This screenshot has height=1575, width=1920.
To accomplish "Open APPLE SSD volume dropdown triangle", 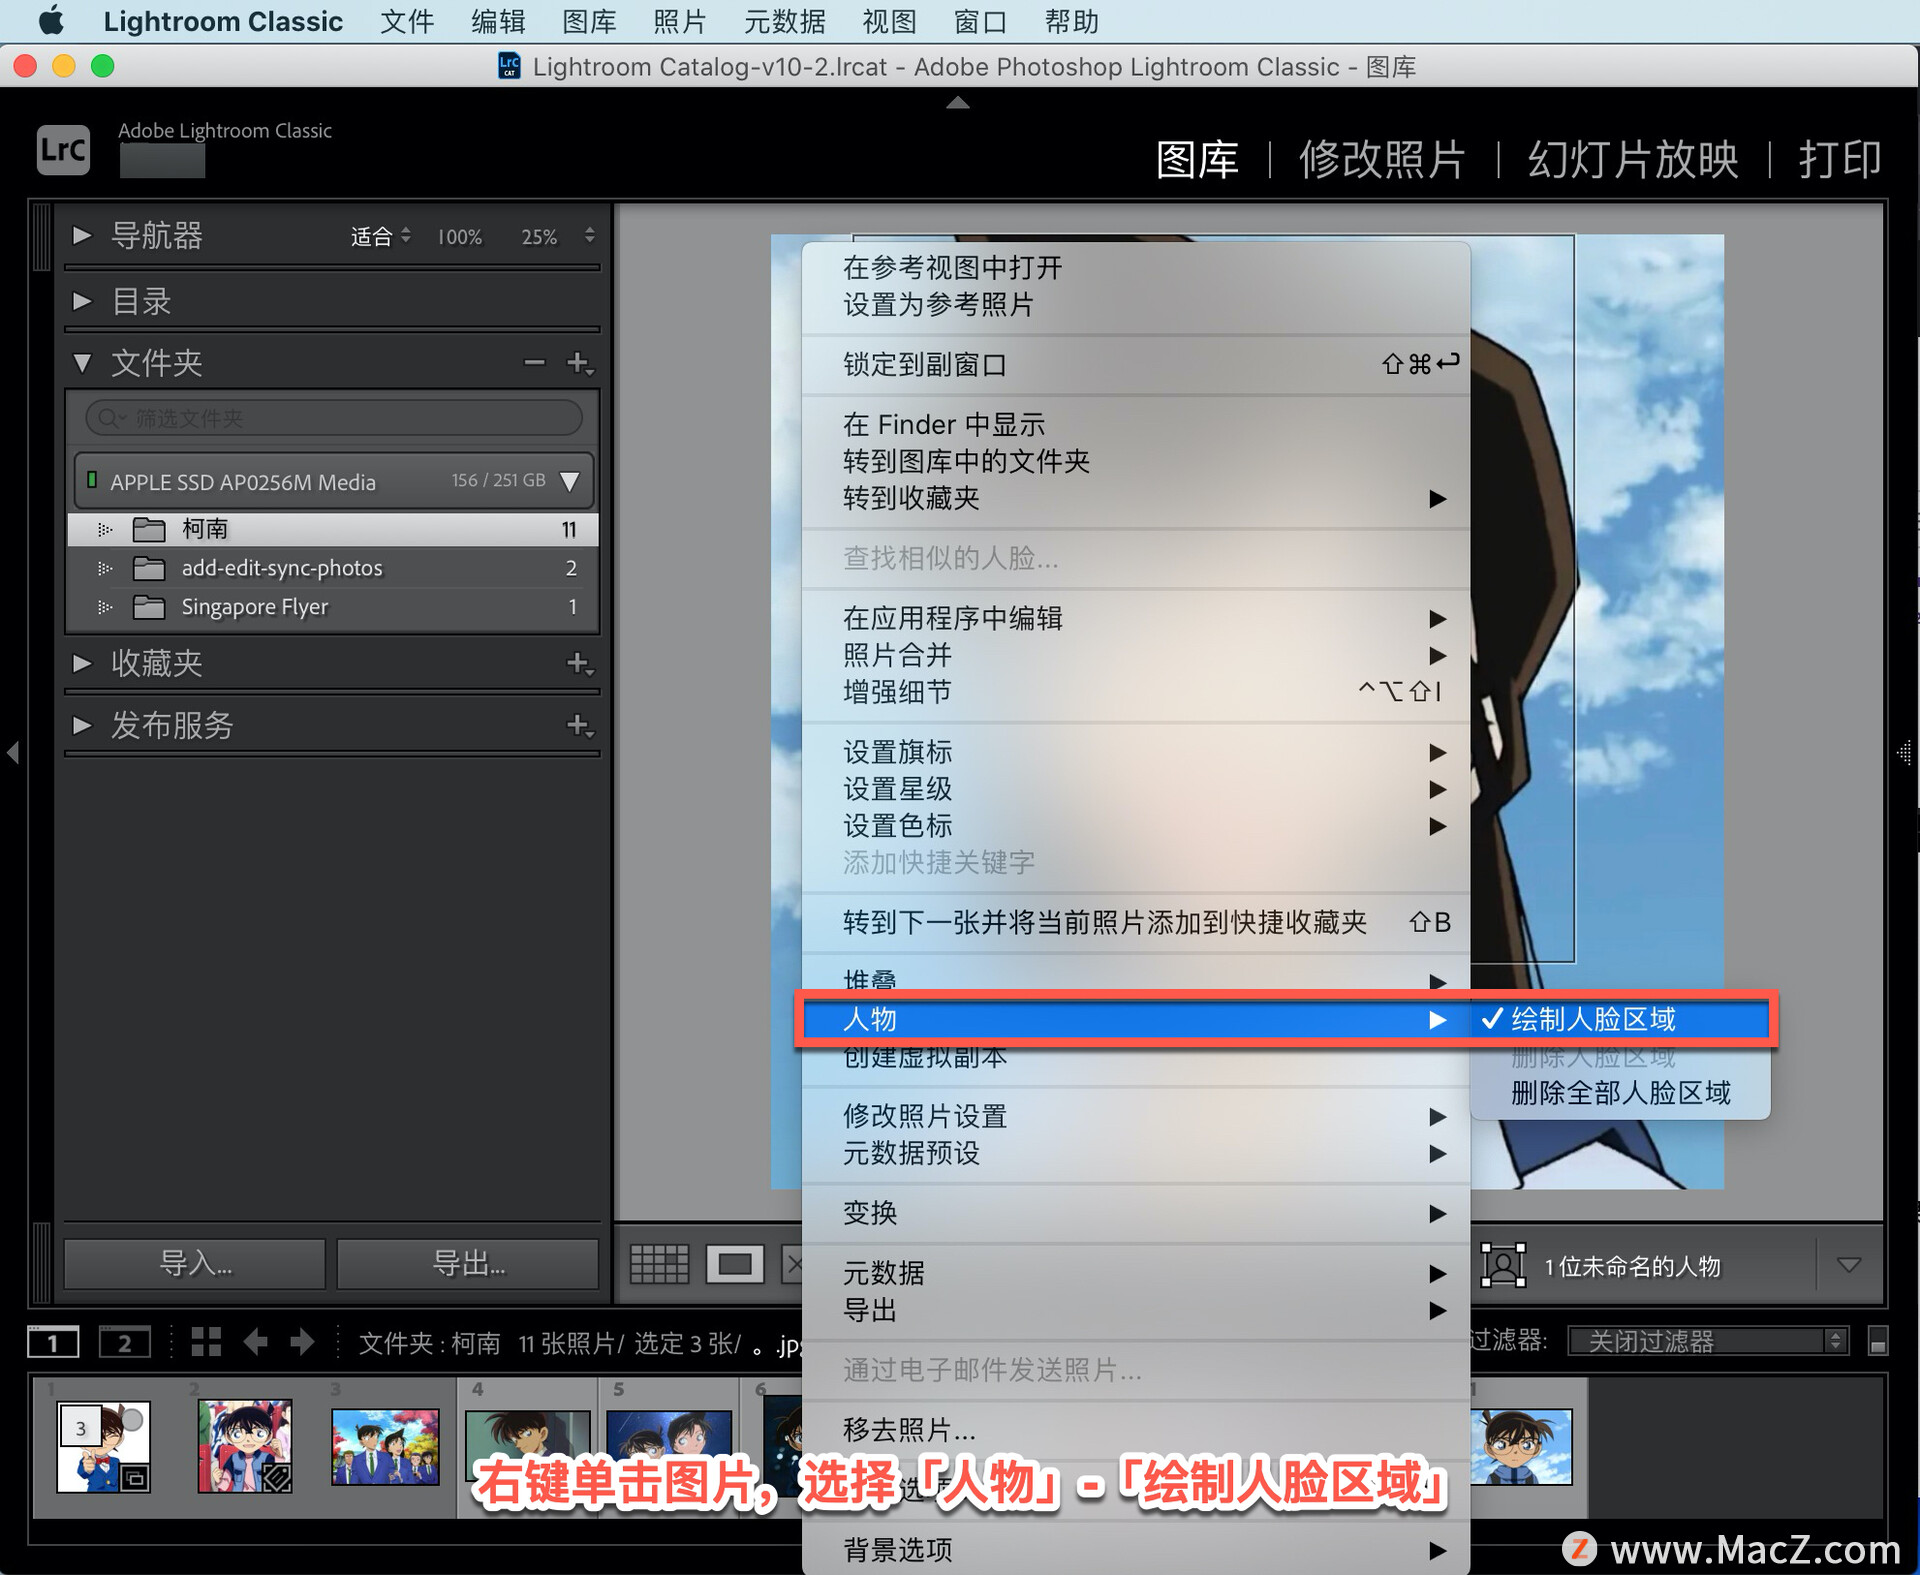I will pyautogui.click(x=570, y=481).
